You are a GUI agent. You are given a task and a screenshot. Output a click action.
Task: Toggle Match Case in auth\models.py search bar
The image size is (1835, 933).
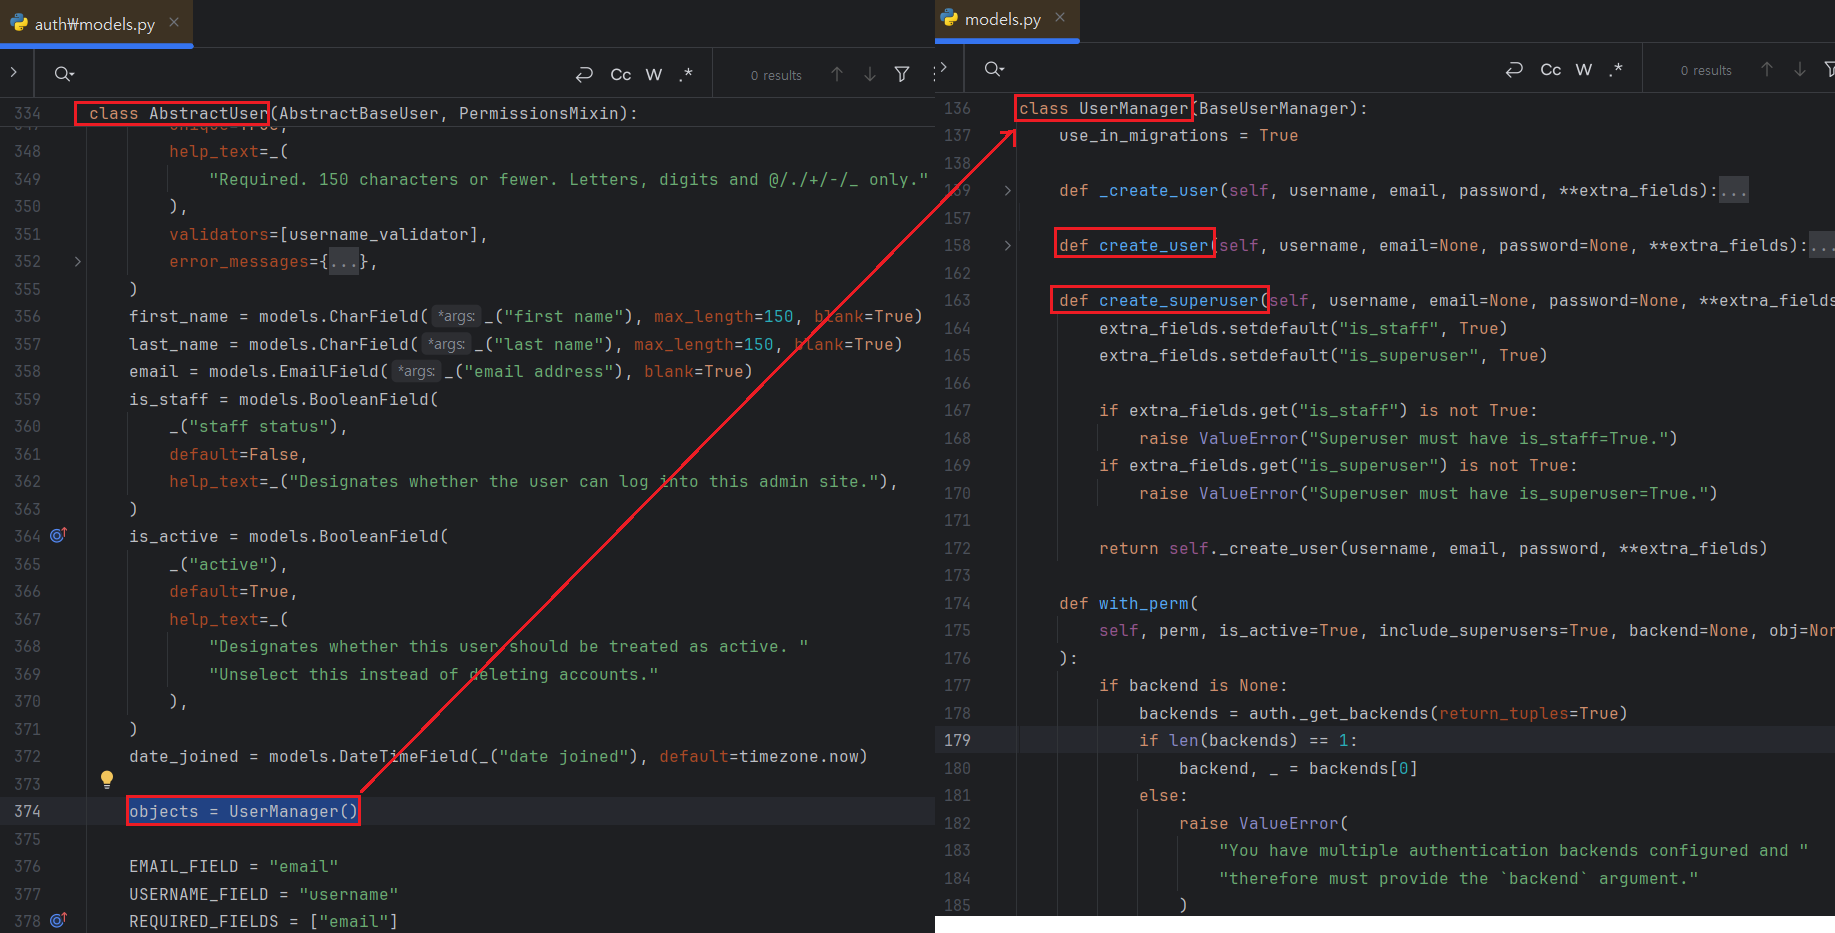[x=620, y=75]
